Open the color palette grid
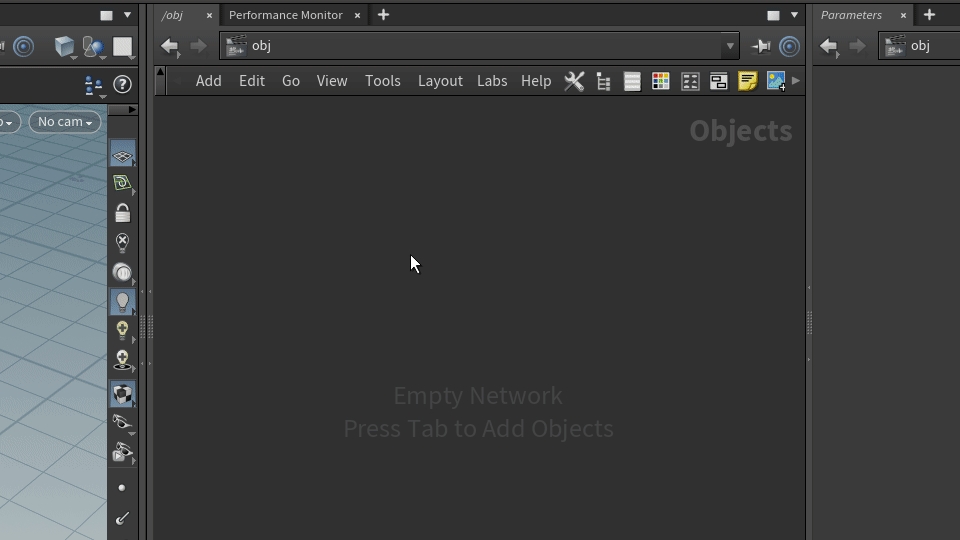 [x=661, y=82]
